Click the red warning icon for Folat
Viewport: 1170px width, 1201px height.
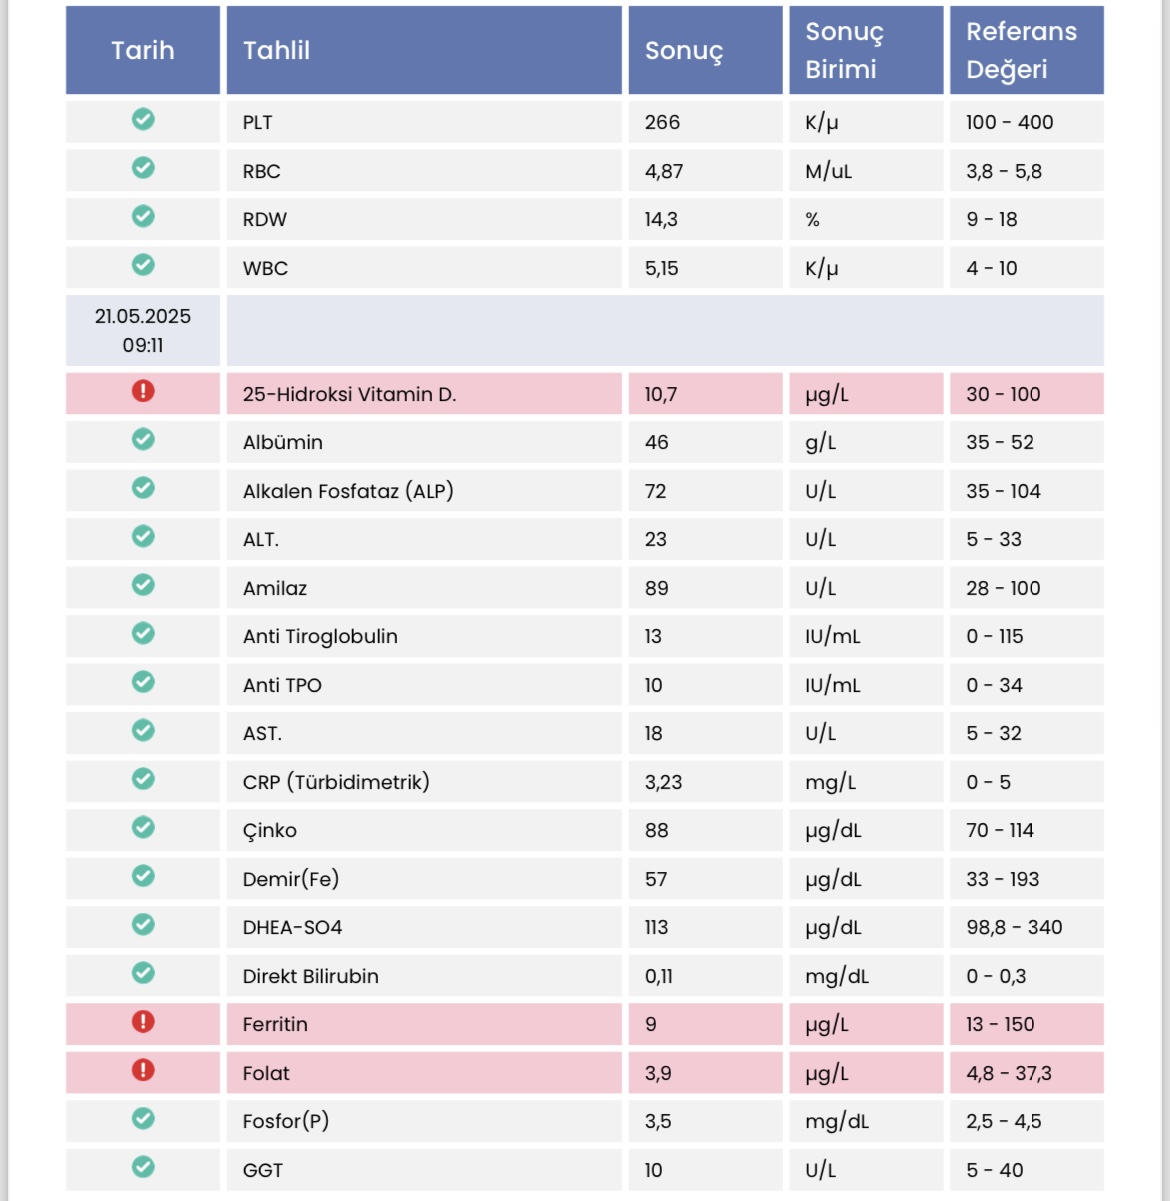click(x=143, y=1070)
